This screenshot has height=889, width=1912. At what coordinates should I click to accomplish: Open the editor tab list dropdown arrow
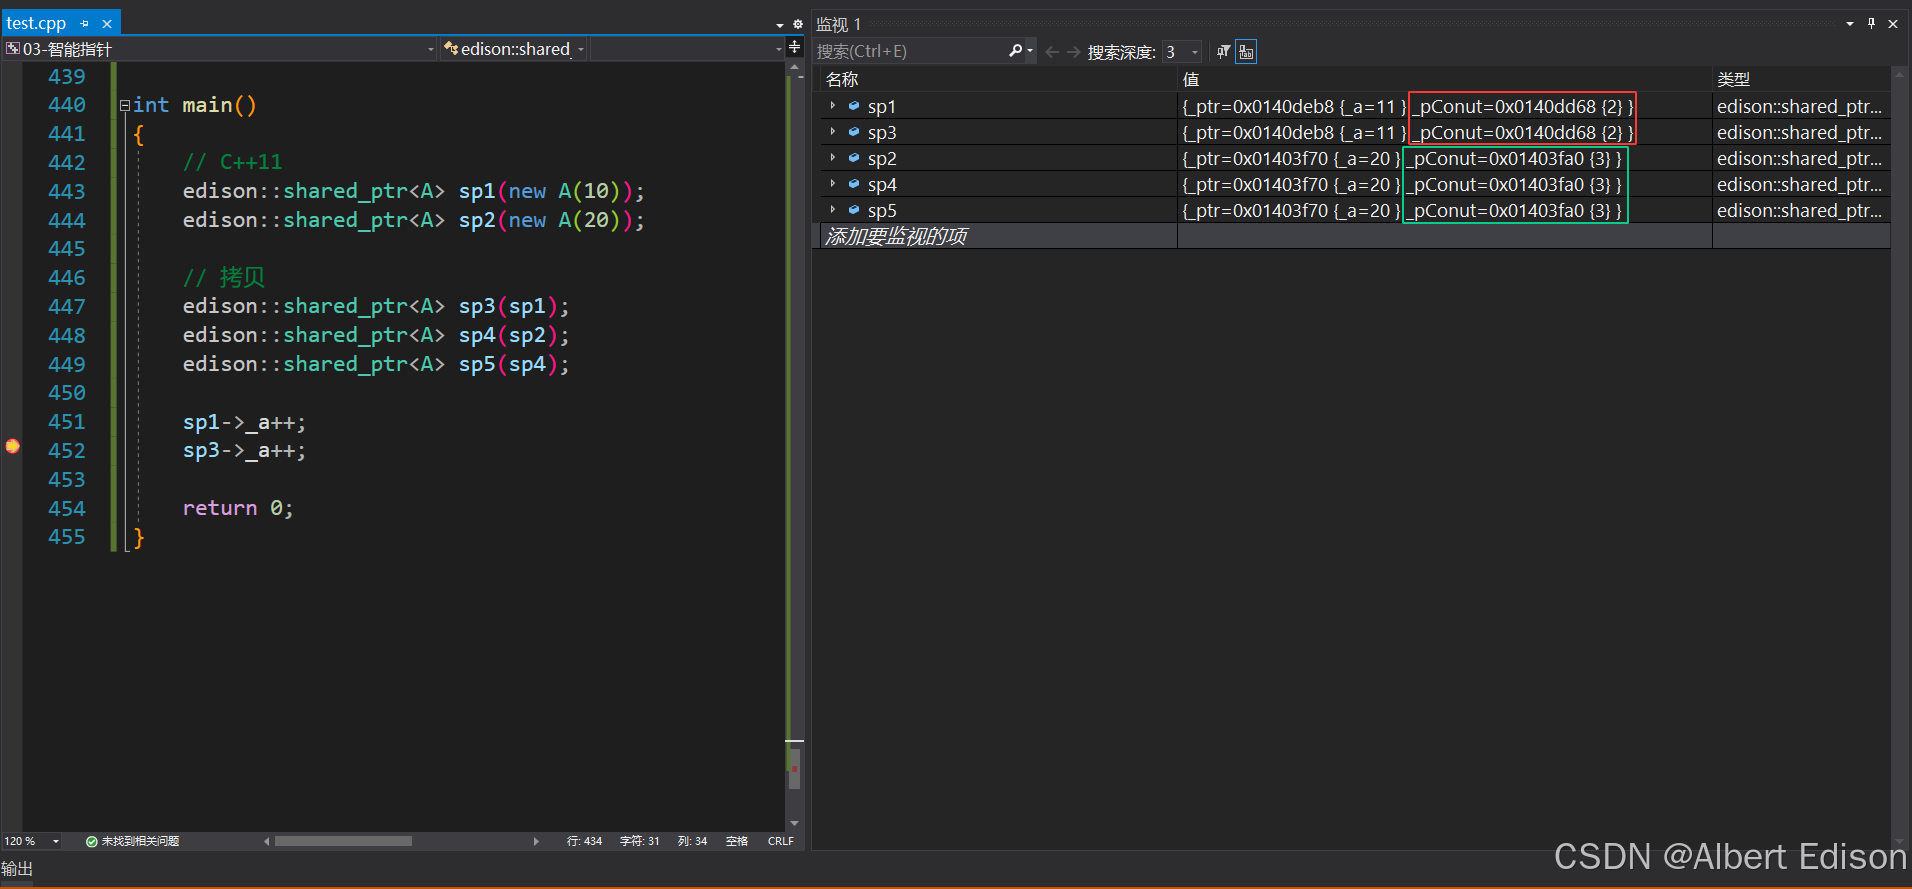[780, 24]
